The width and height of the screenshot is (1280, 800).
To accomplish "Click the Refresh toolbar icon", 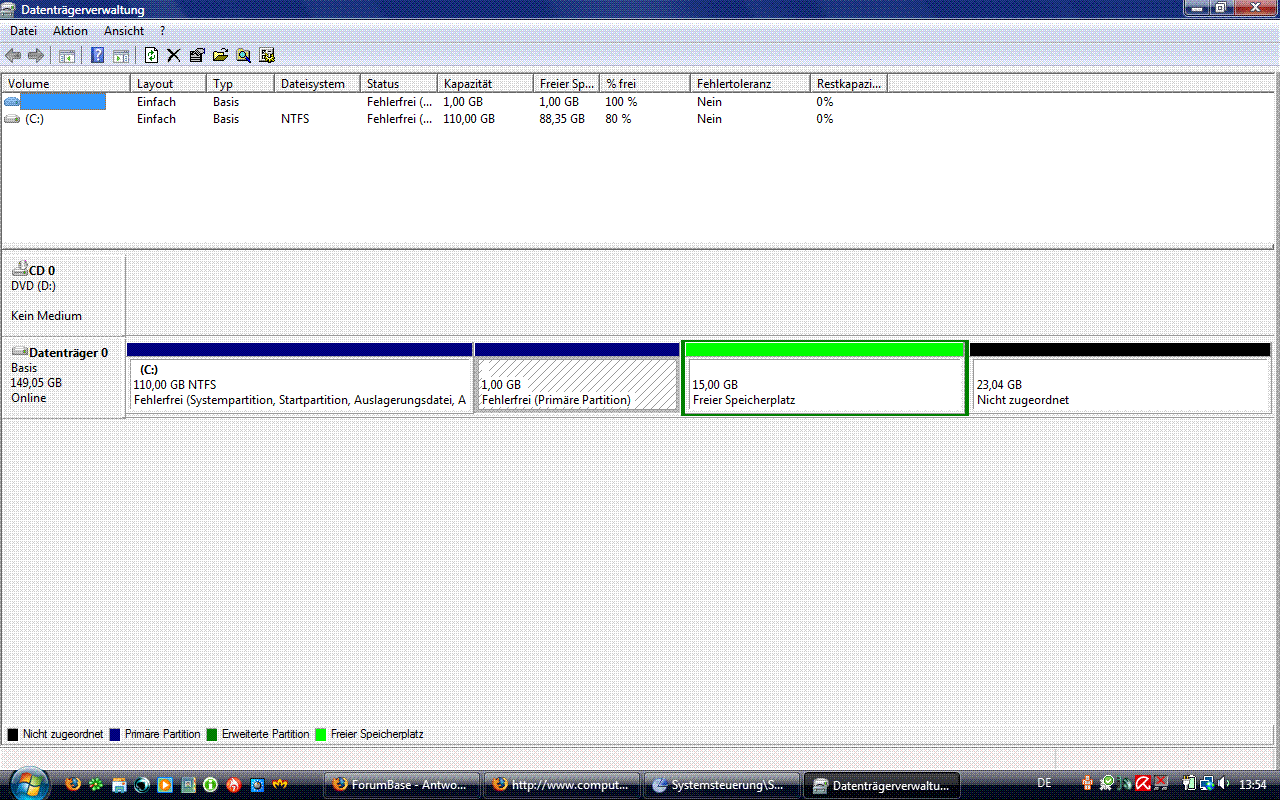I will coord(152,55).
